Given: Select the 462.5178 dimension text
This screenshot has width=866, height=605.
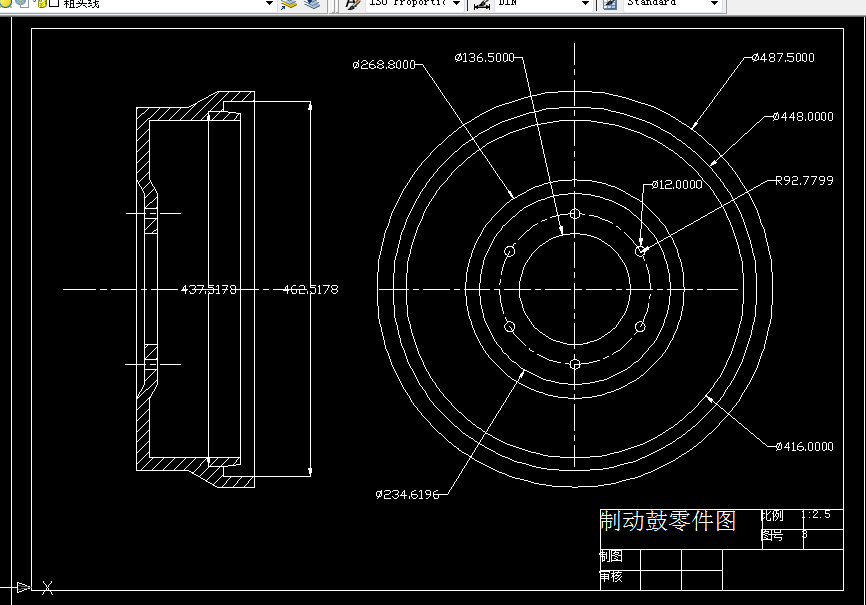Looking at the screenshot, I should point(310,290).
